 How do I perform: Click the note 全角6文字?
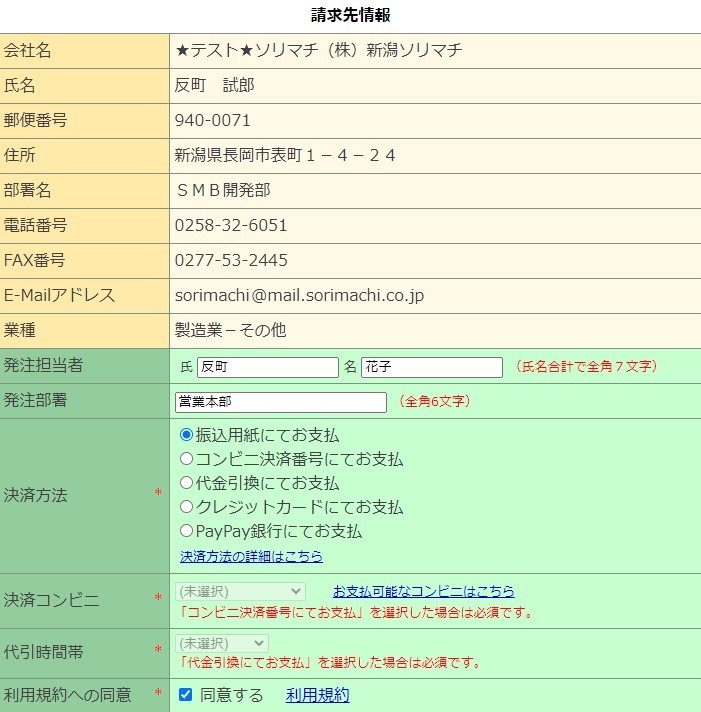(x=434, y=401)
